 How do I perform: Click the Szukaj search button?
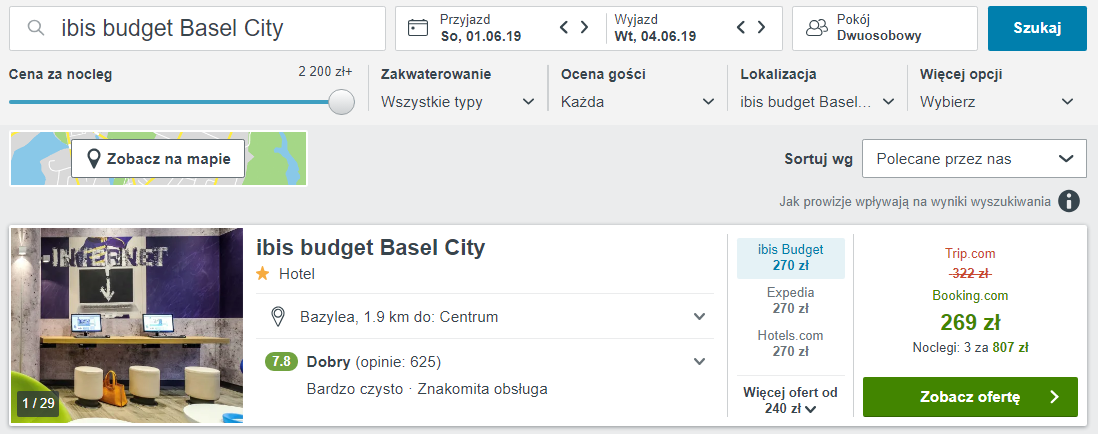[x=1037, y=28]
